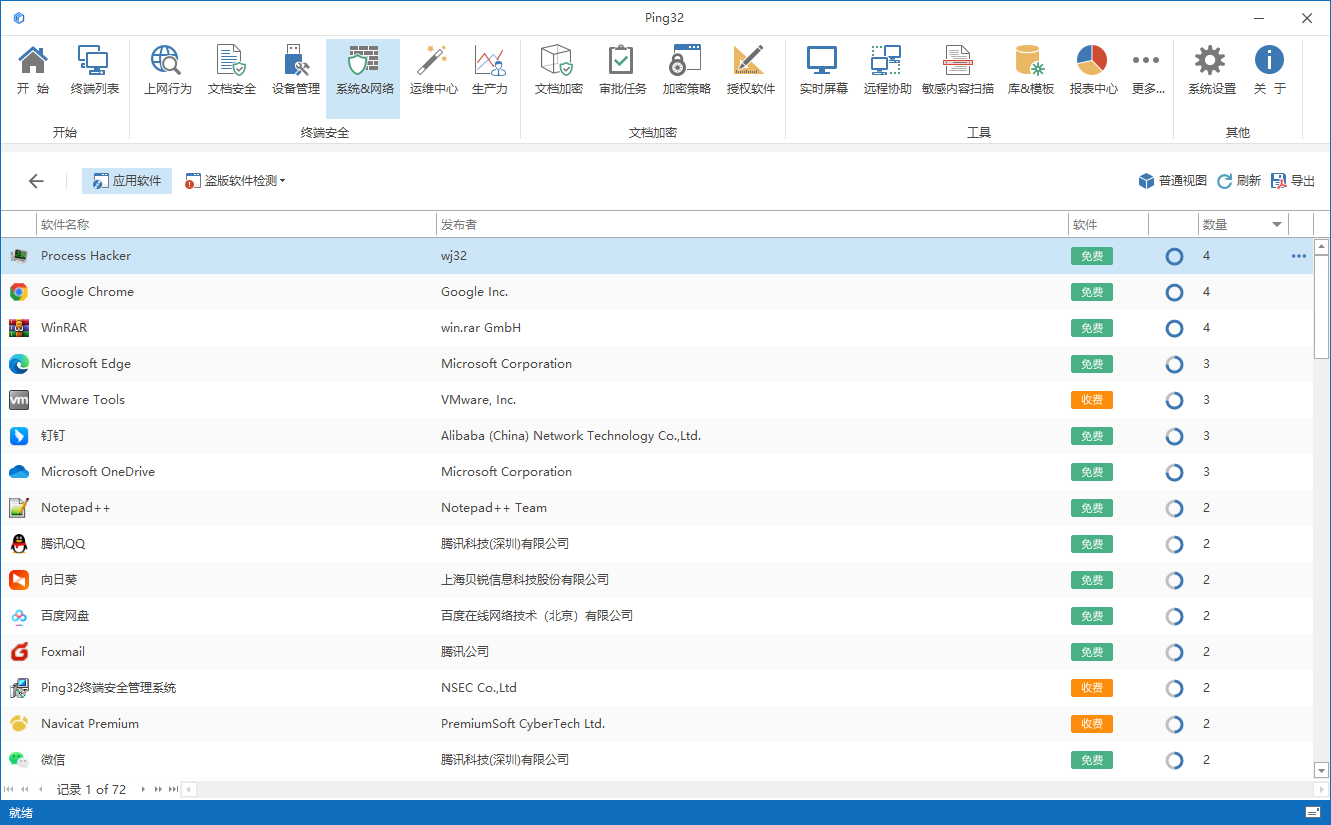Viewport: 1331px width, 825px height.
Task: Open 敏感内容扫描 sensitive content scan
Action: coord(958,70)
